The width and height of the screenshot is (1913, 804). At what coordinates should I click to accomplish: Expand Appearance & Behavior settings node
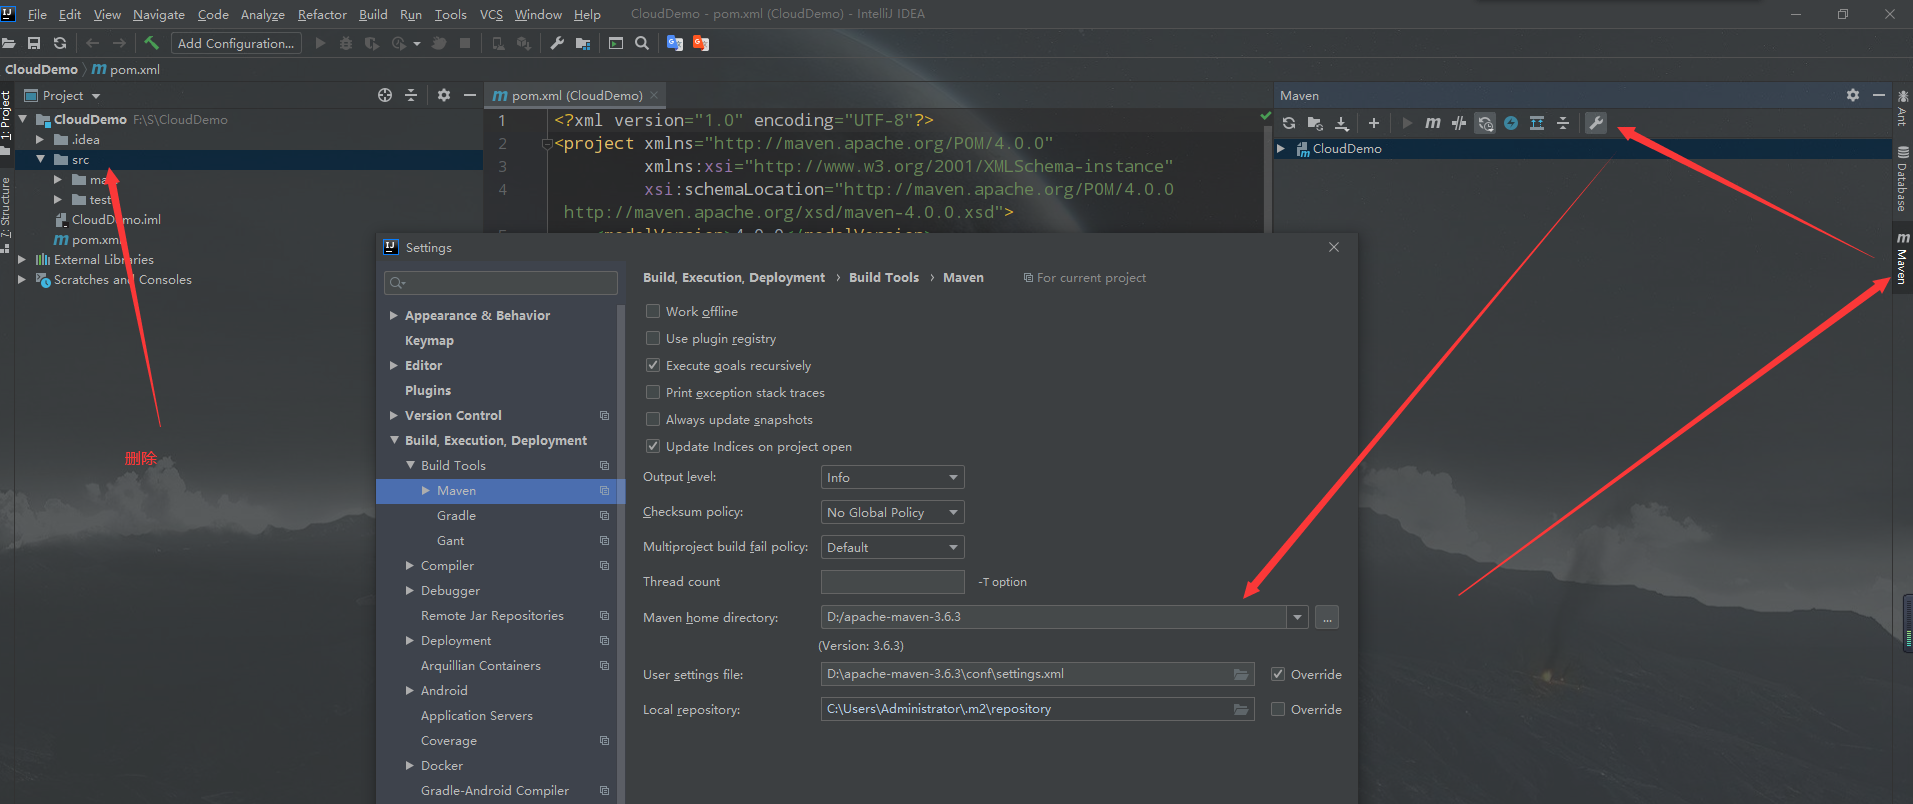[394, 315]
